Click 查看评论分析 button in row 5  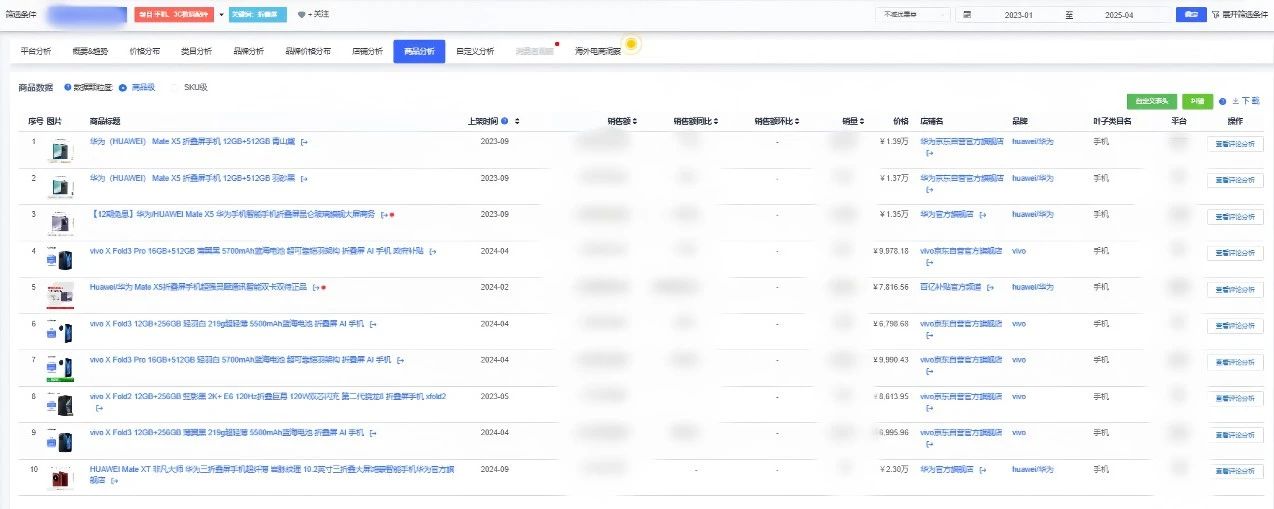[1235, 290]
